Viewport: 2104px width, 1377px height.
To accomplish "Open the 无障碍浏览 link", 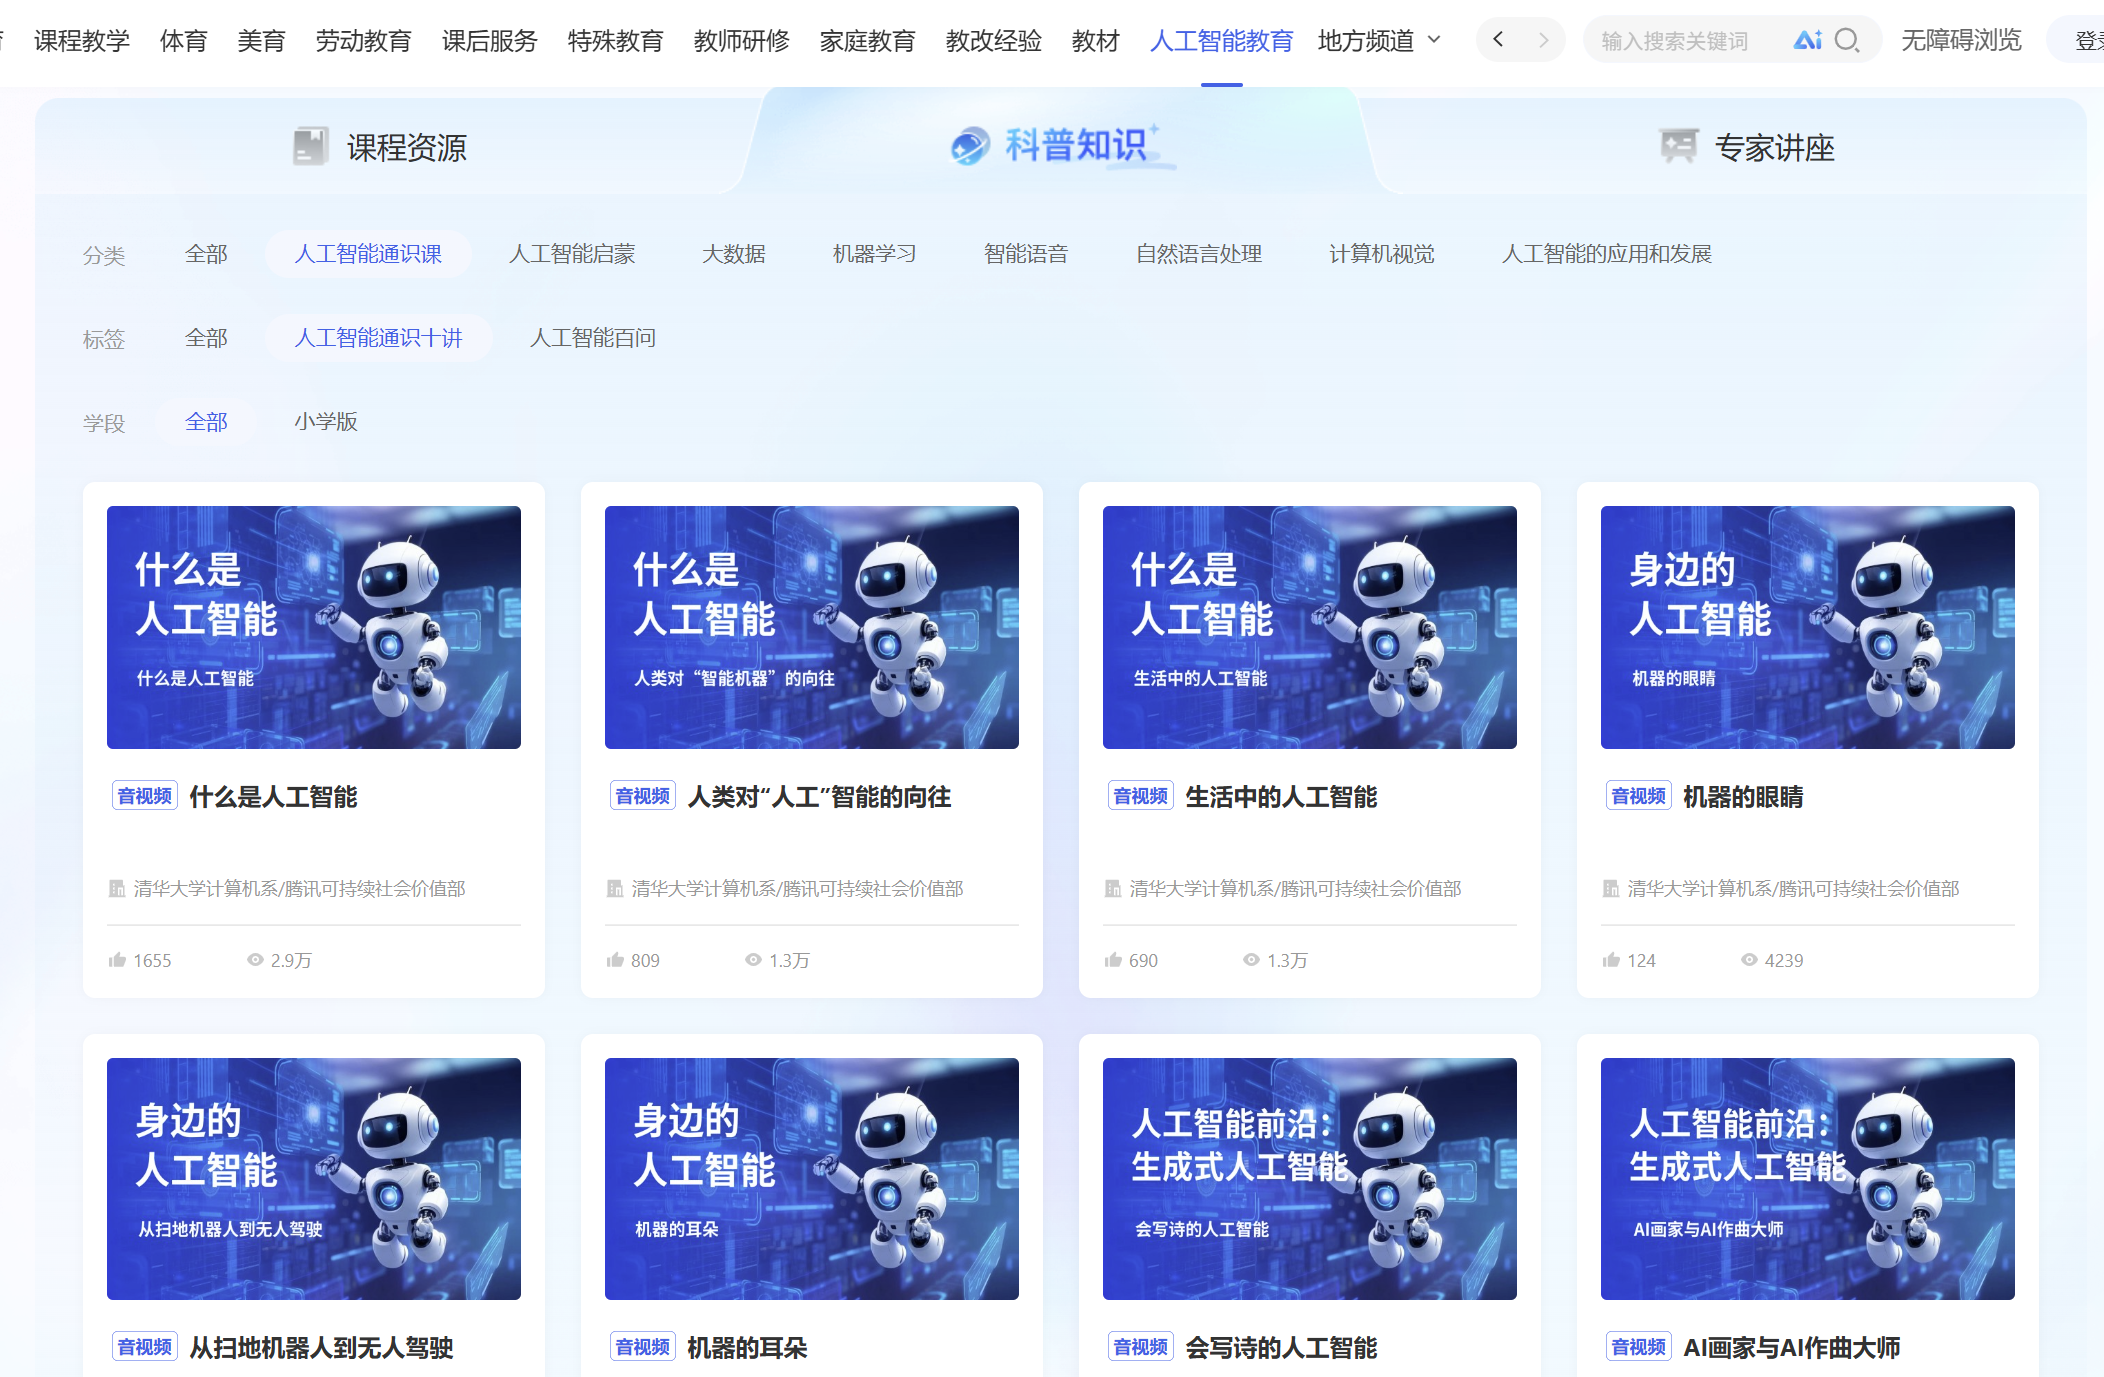I will tap(1961, 40).
